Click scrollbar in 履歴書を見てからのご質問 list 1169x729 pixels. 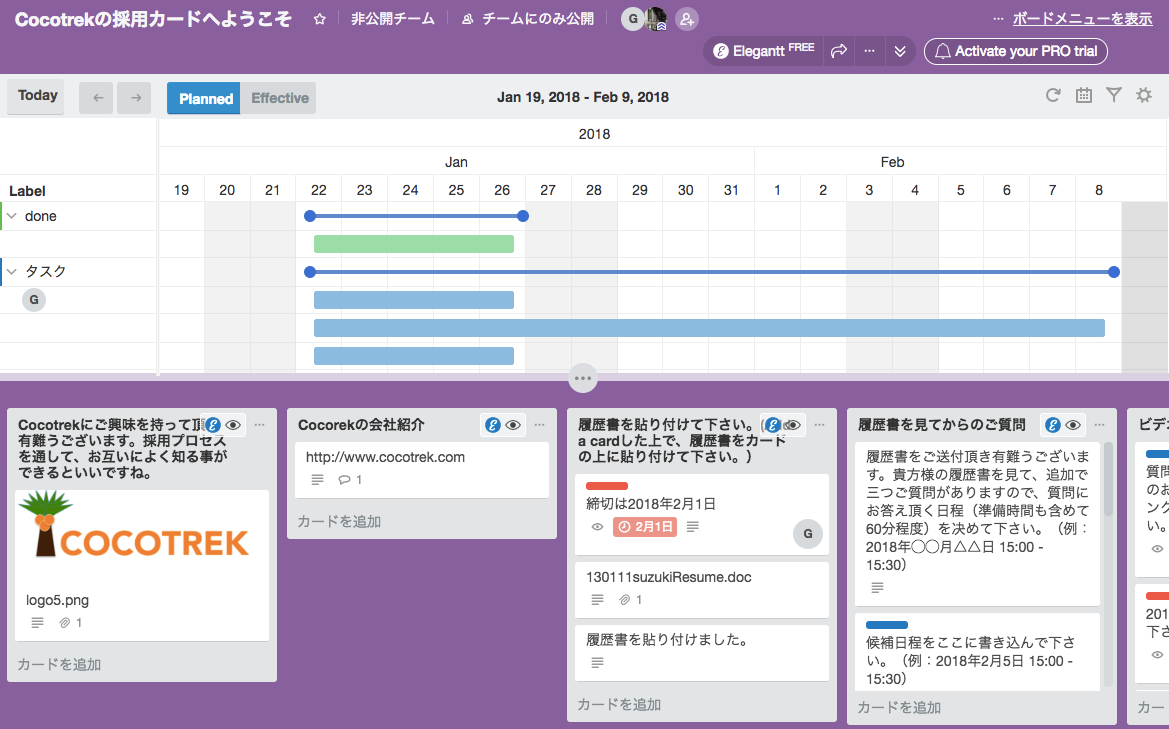click(1108, 480)
